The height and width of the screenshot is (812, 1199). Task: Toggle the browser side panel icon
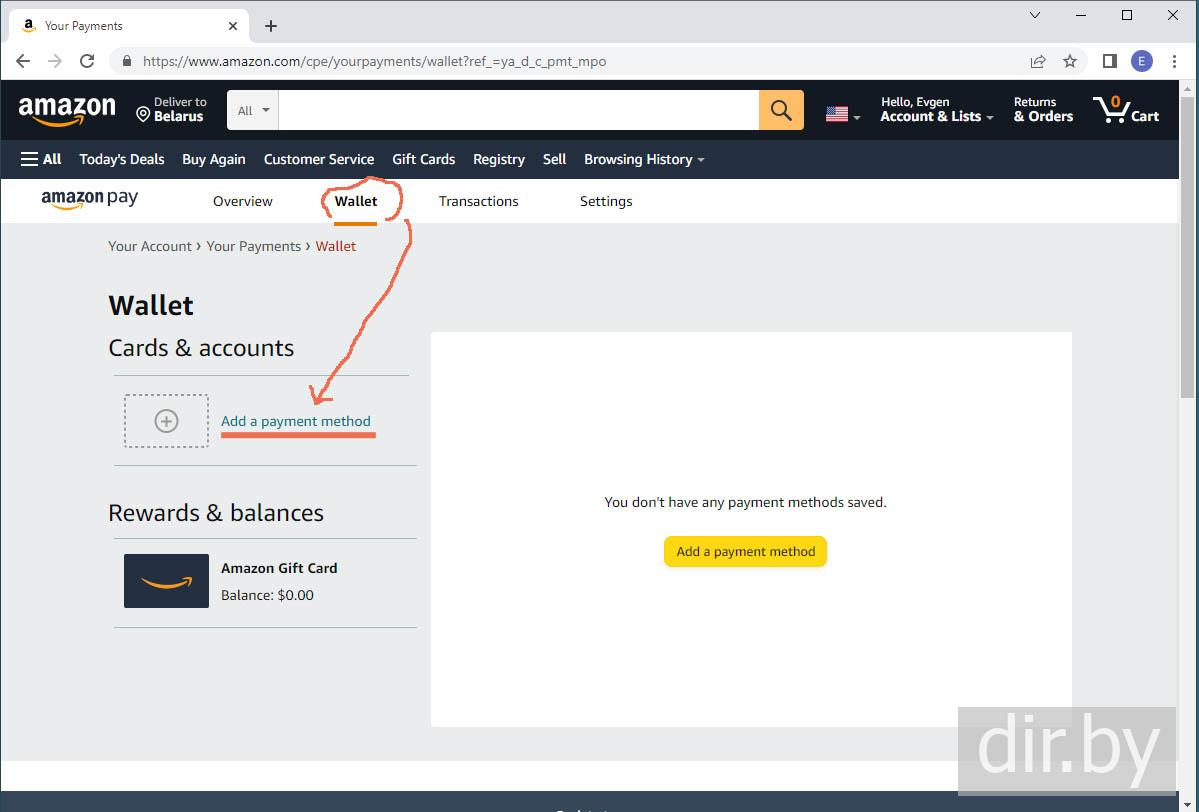click(x=1110, y=61)
